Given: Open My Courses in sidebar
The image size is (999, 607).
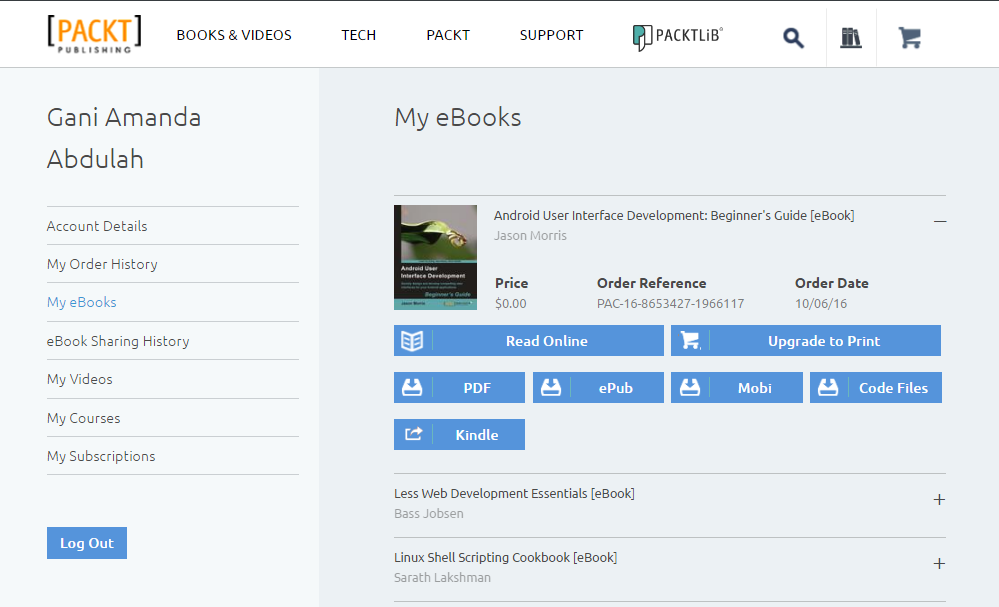Looking at the screenshot, I should tap(83, 418).
